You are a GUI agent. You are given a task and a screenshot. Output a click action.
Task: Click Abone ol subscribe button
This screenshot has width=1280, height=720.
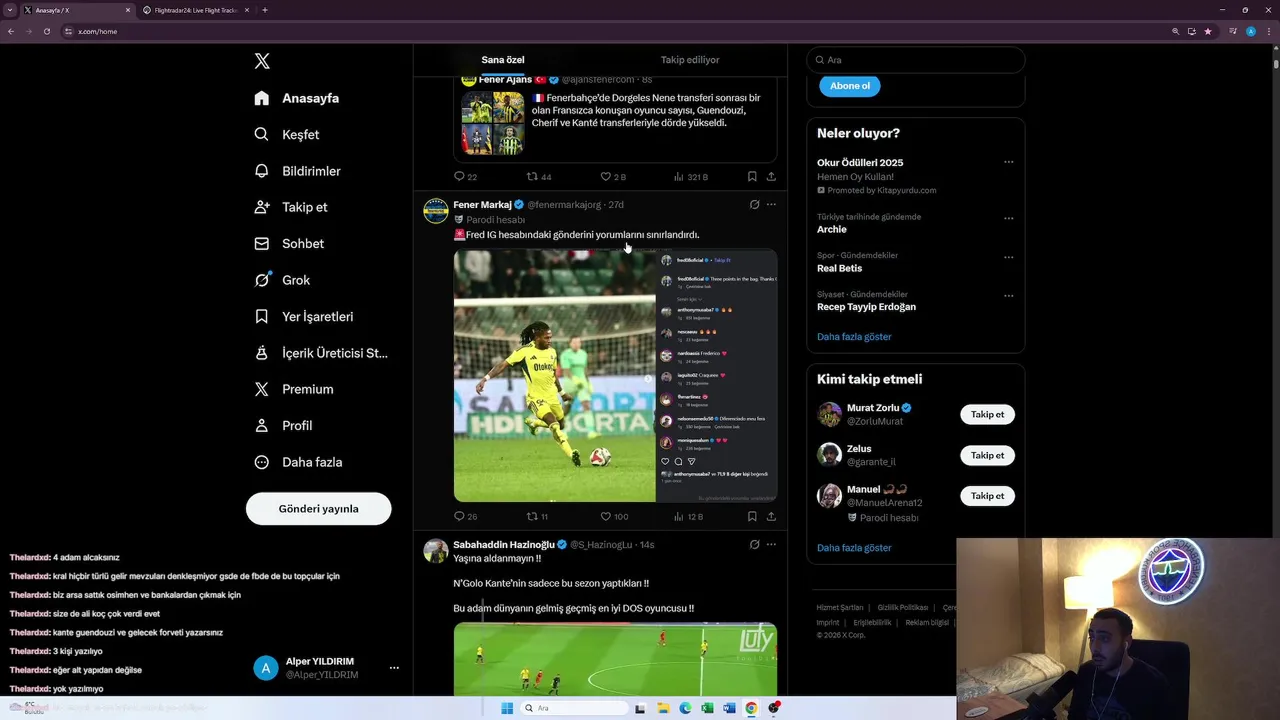(x=850, y=86)
